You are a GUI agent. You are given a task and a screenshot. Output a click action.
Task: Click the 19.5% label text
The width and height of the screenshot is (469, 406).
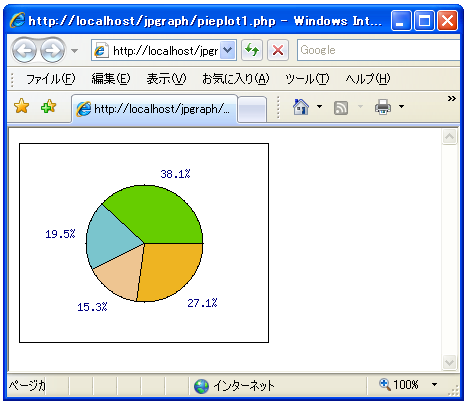coord(60,234)
